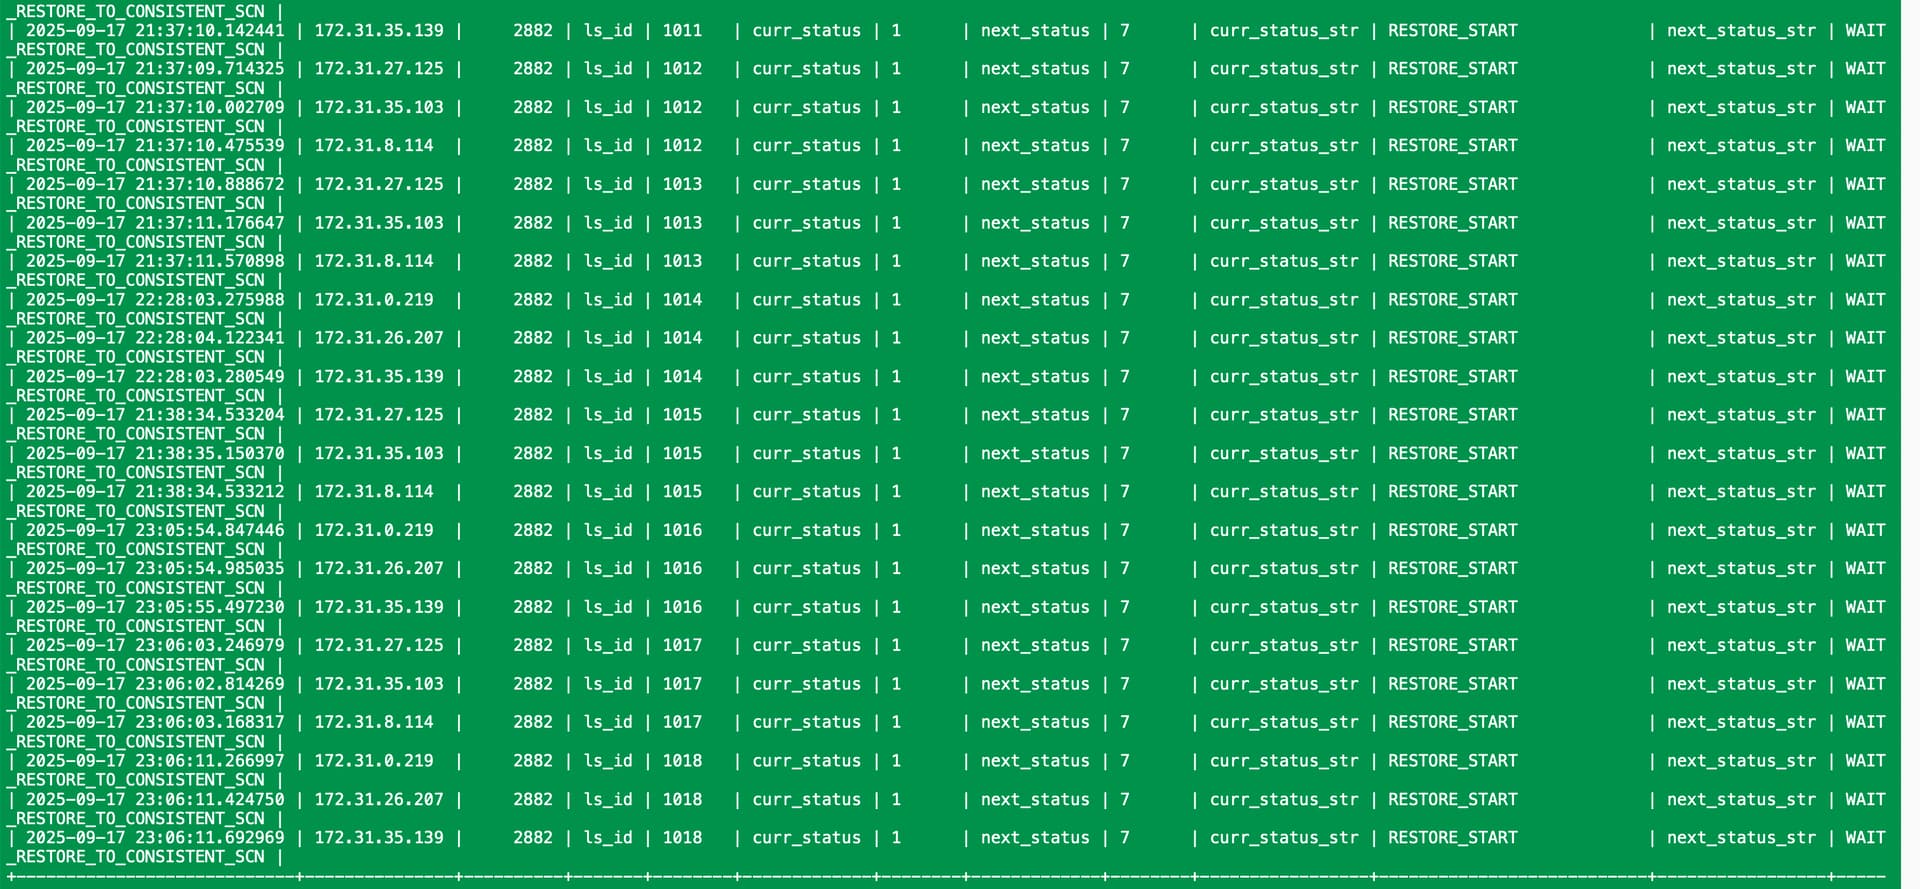The image size is (1920, 889).
Task: Click RESTORE_START in the 21:37:10.142441 row
Action: (1452, 31)
